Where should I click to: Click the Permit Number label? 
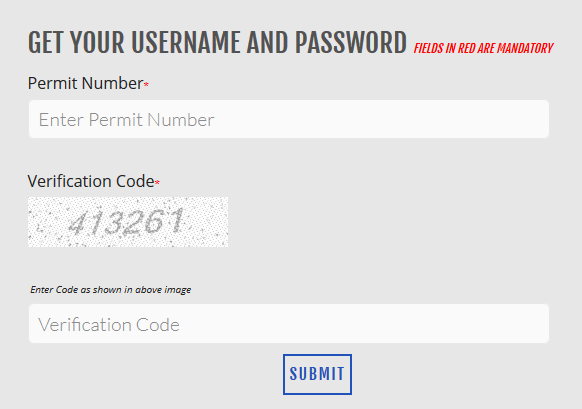point(85,83)
